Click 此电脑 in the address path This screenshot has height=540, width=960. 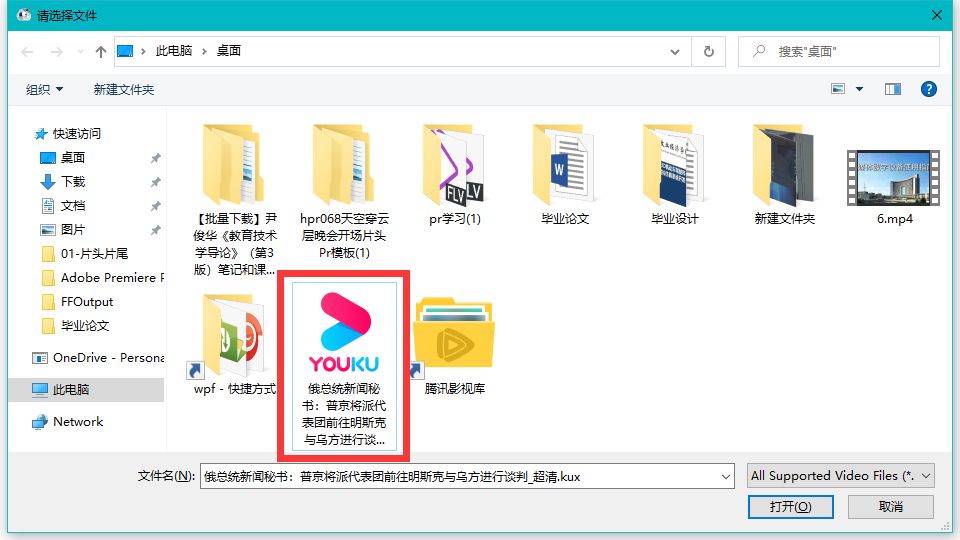pos(174,51)
